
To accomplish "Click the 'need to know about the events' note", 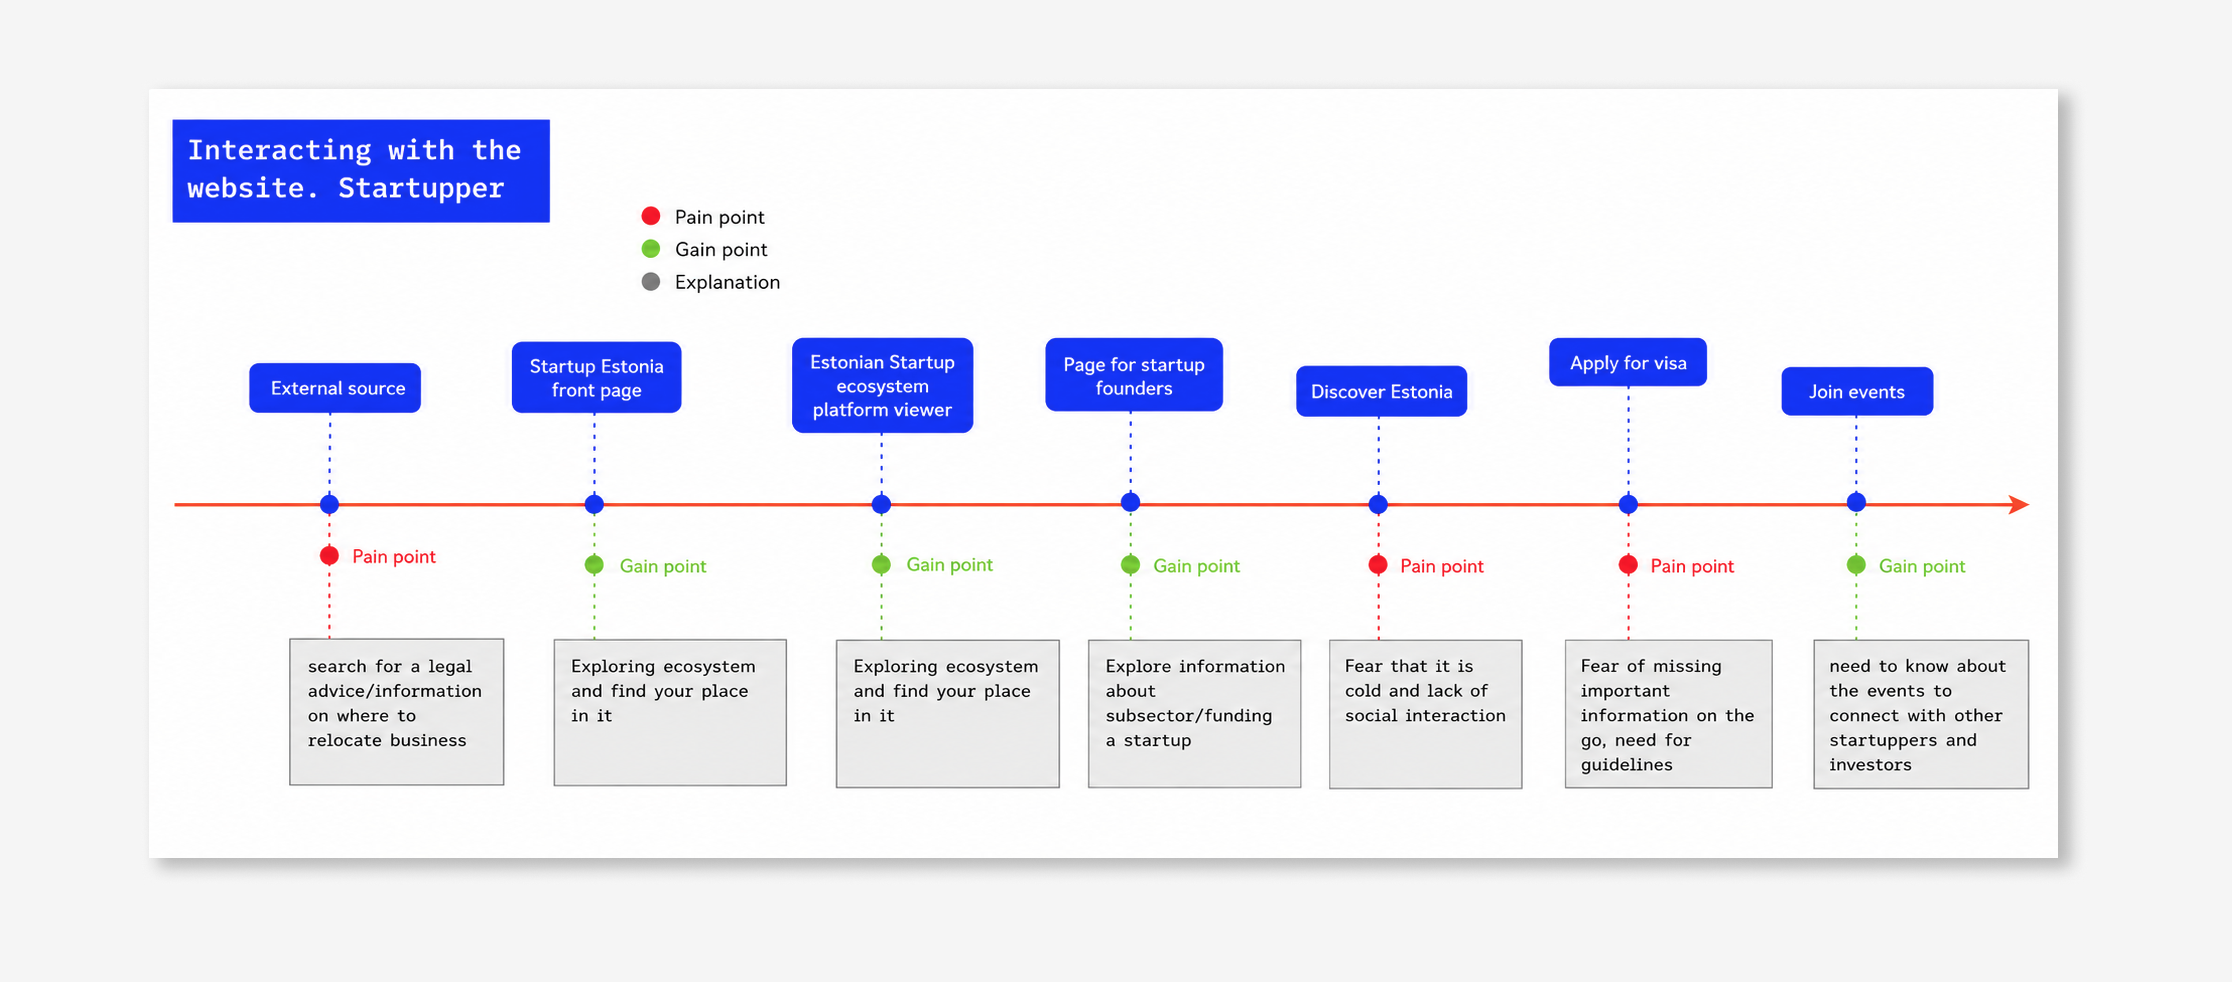I will (x=1921, y=714).
